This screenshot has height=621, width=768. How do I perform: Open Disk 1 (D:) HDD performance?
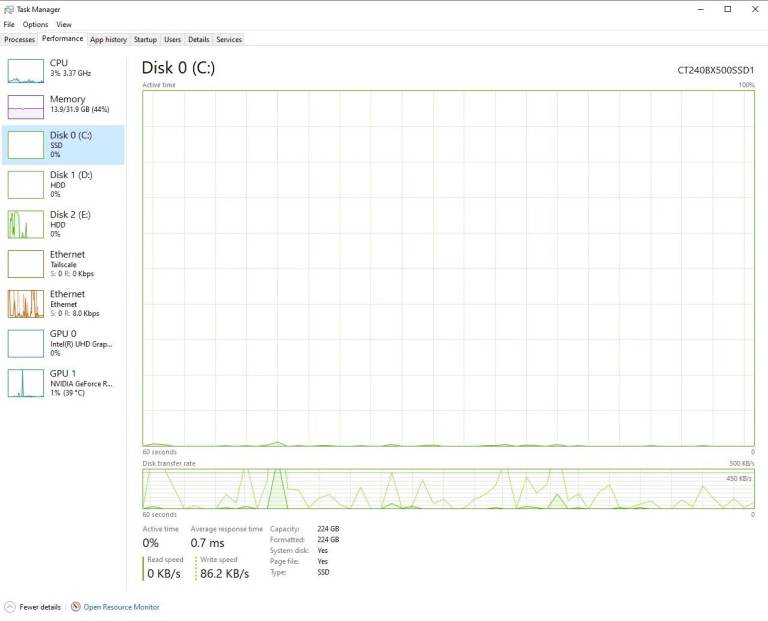click(x=63, y=184)
